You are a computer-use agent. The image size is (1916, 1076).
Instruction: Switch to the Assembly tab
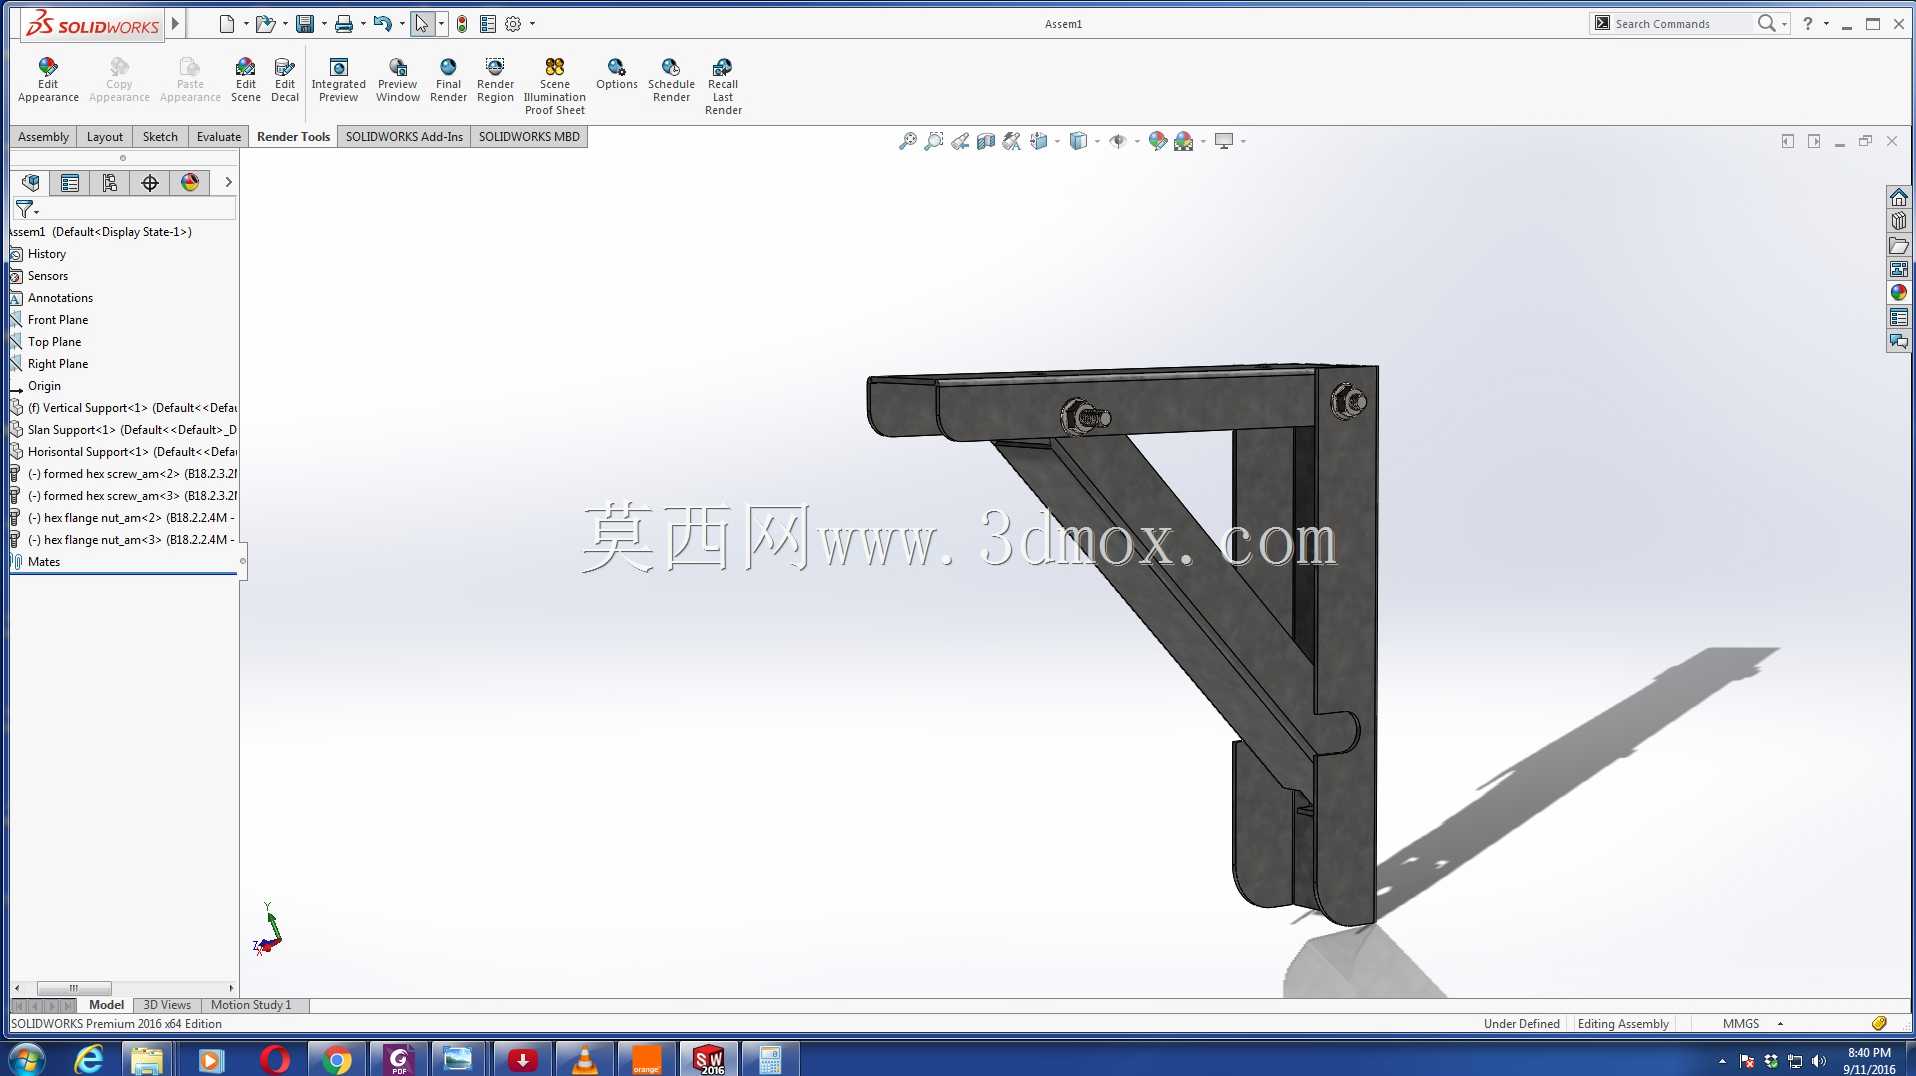tap(44, 137)
